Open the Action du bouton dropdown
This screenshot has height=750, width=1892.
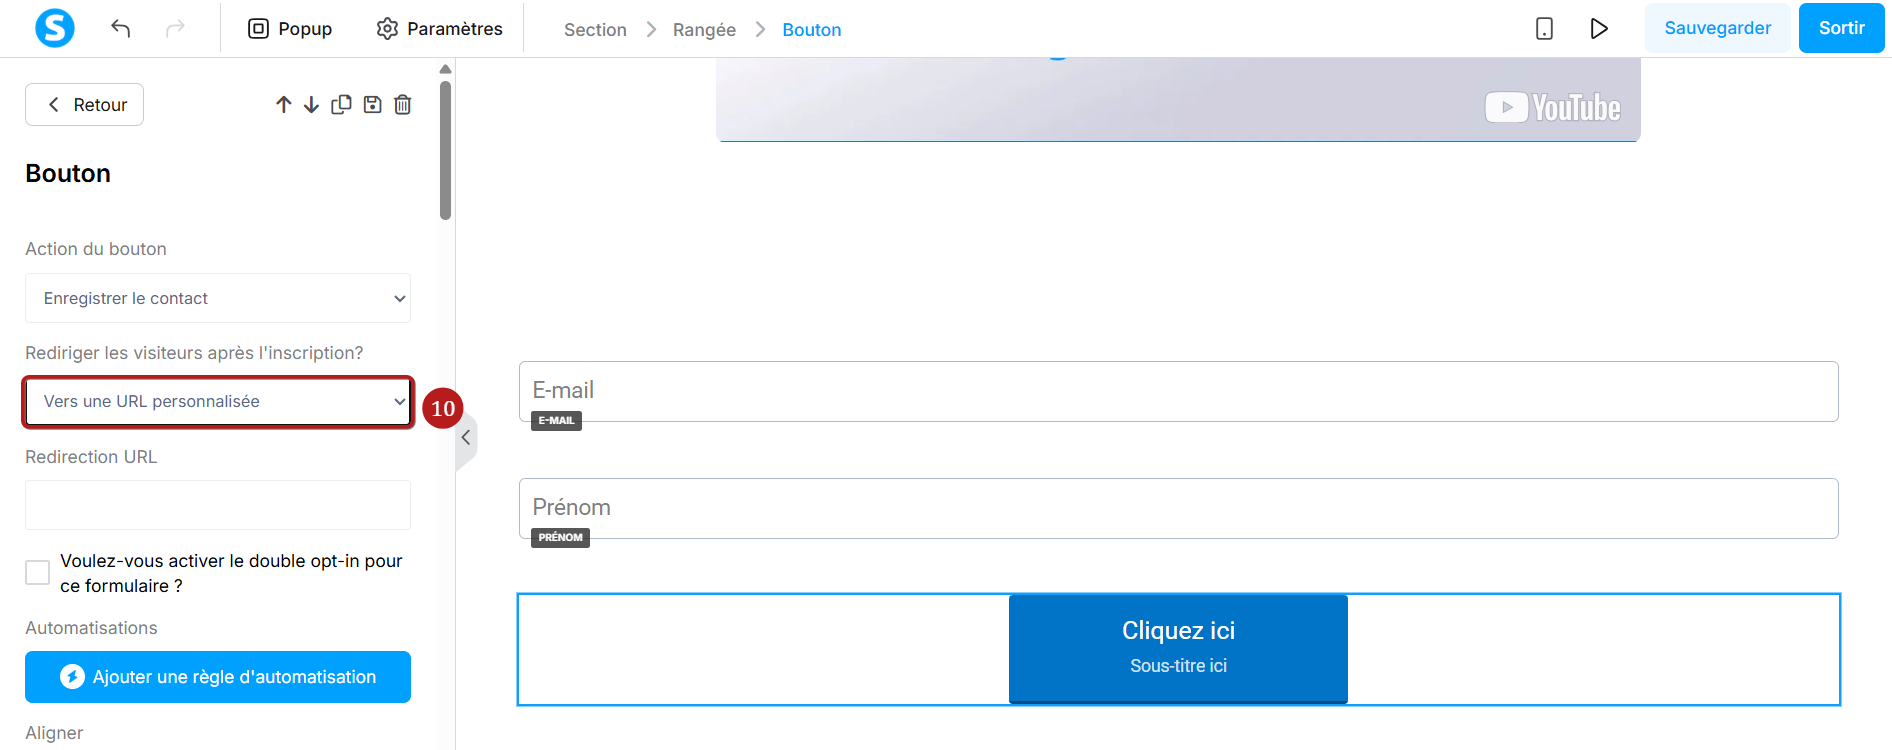click(218, 298)
